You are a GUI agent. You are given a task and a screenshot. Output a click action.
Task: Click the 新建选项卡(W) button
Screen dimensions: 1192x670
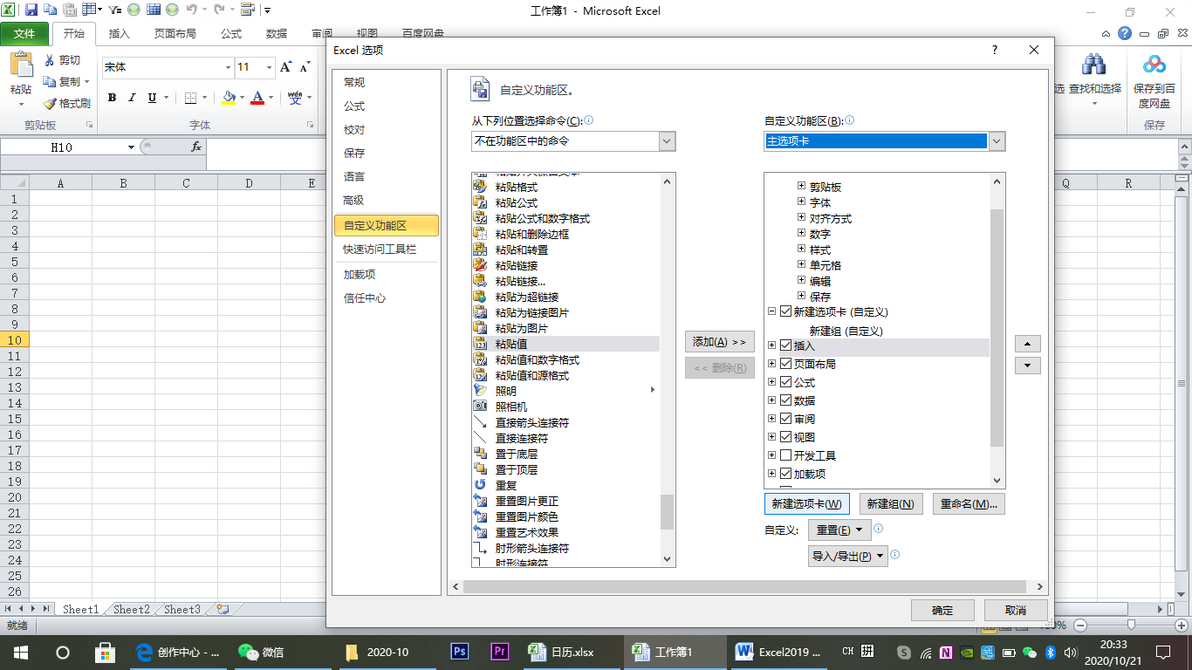point(807,504)
